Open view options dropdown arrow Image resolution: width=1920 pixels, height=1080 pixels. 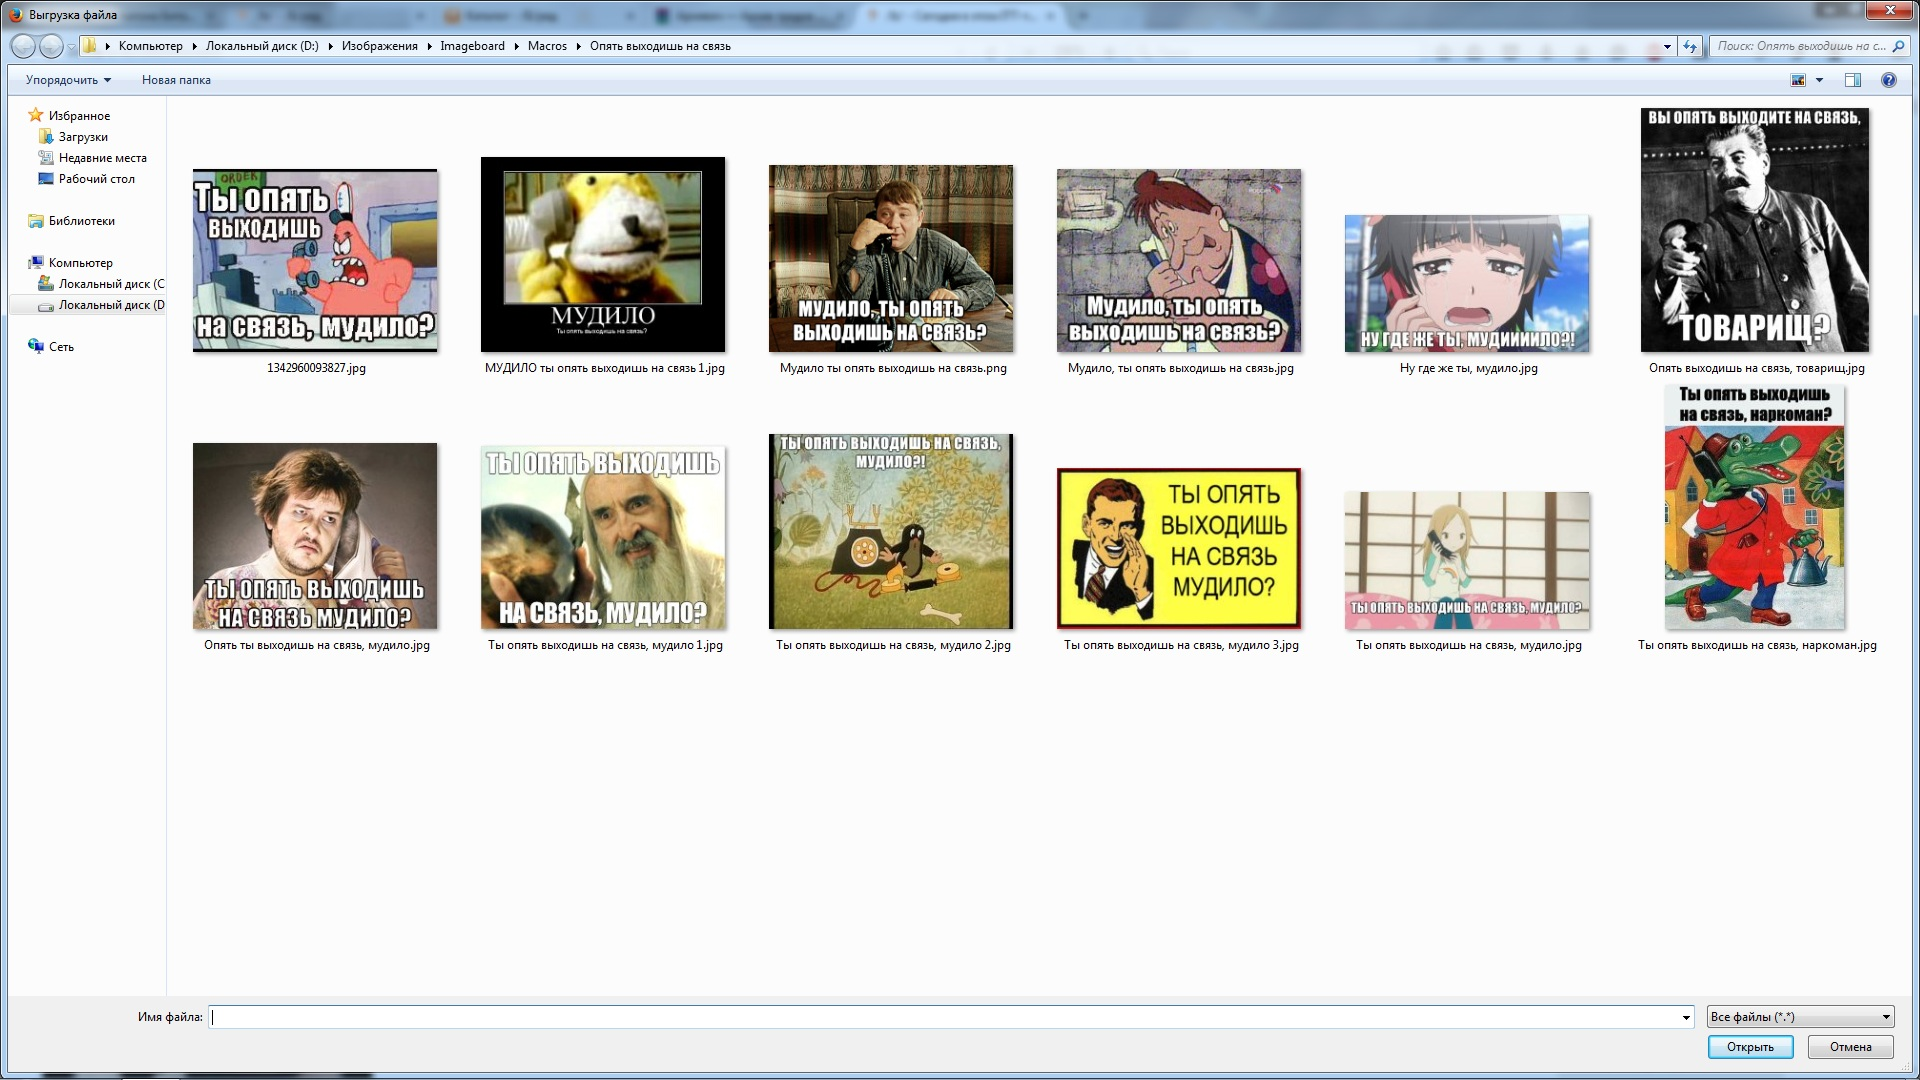pos(1819,80)
